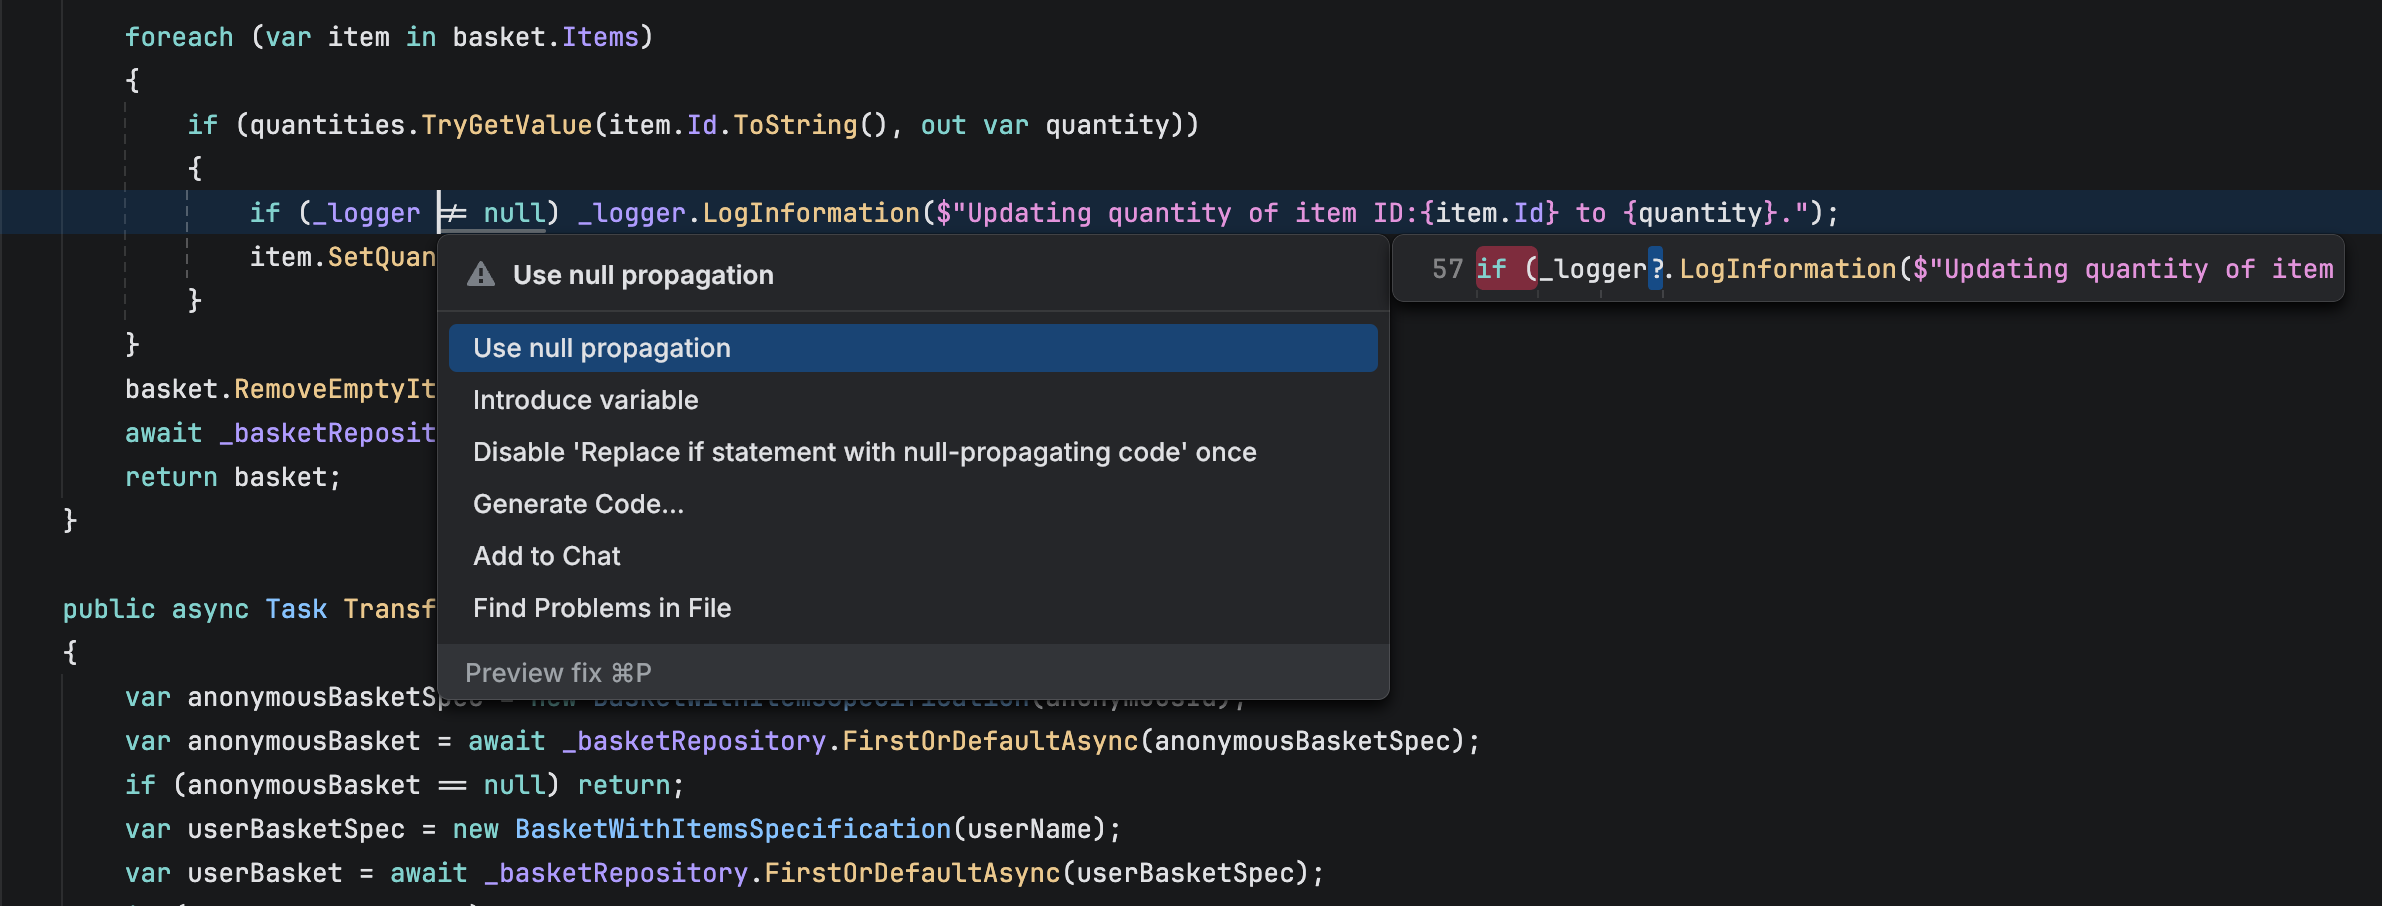Click 'basket.Items' in the foreach statement
Image resolution: width=2382 pixels, height=906 pixels.
click(547, 36)
